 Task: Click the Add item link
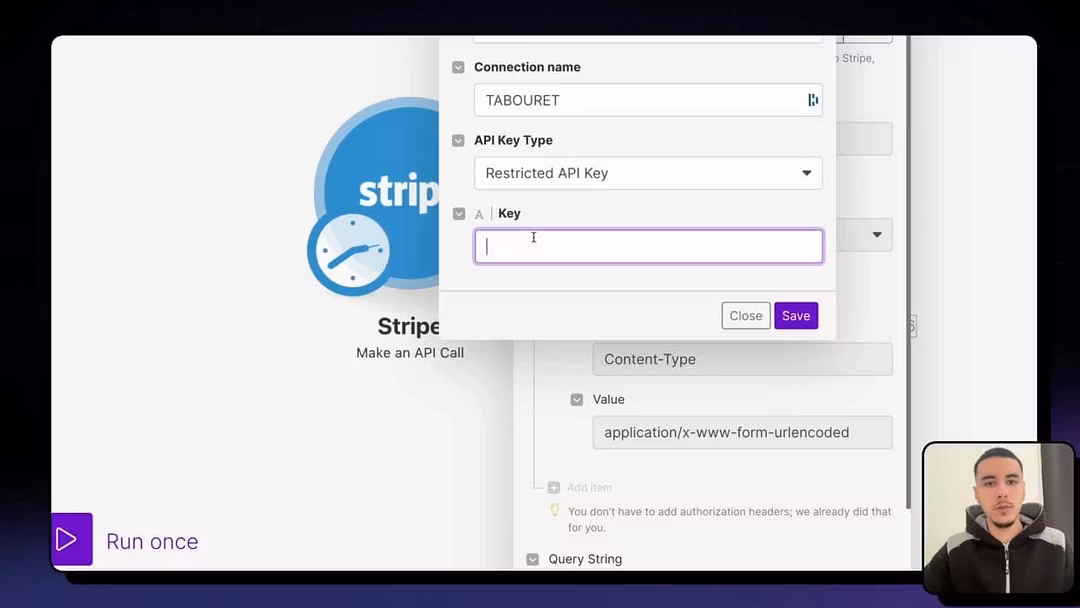pos(589,488)
